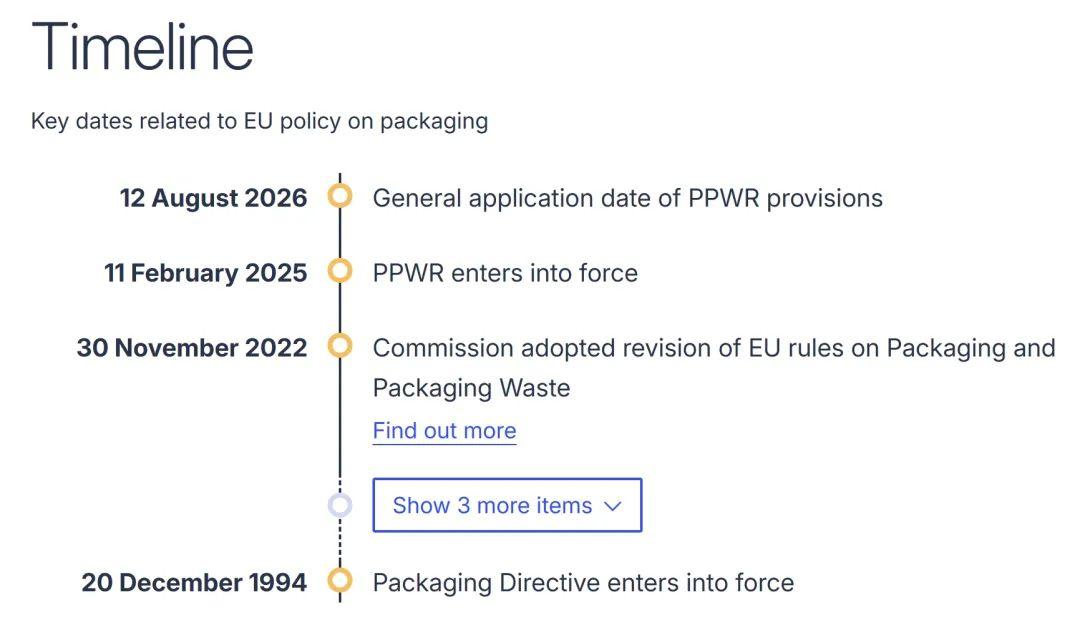Open the Find out more link
This screenshot has height=620, width=1080.
pos(444,431)
